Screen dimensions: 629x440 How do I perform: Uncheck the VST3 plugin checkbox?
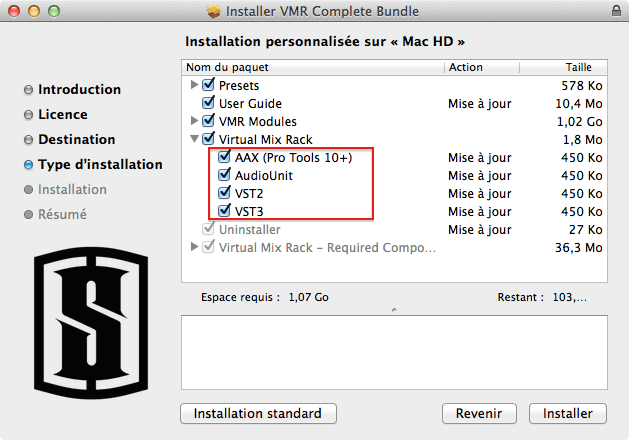pyautogui.click(x=224, y=212)
